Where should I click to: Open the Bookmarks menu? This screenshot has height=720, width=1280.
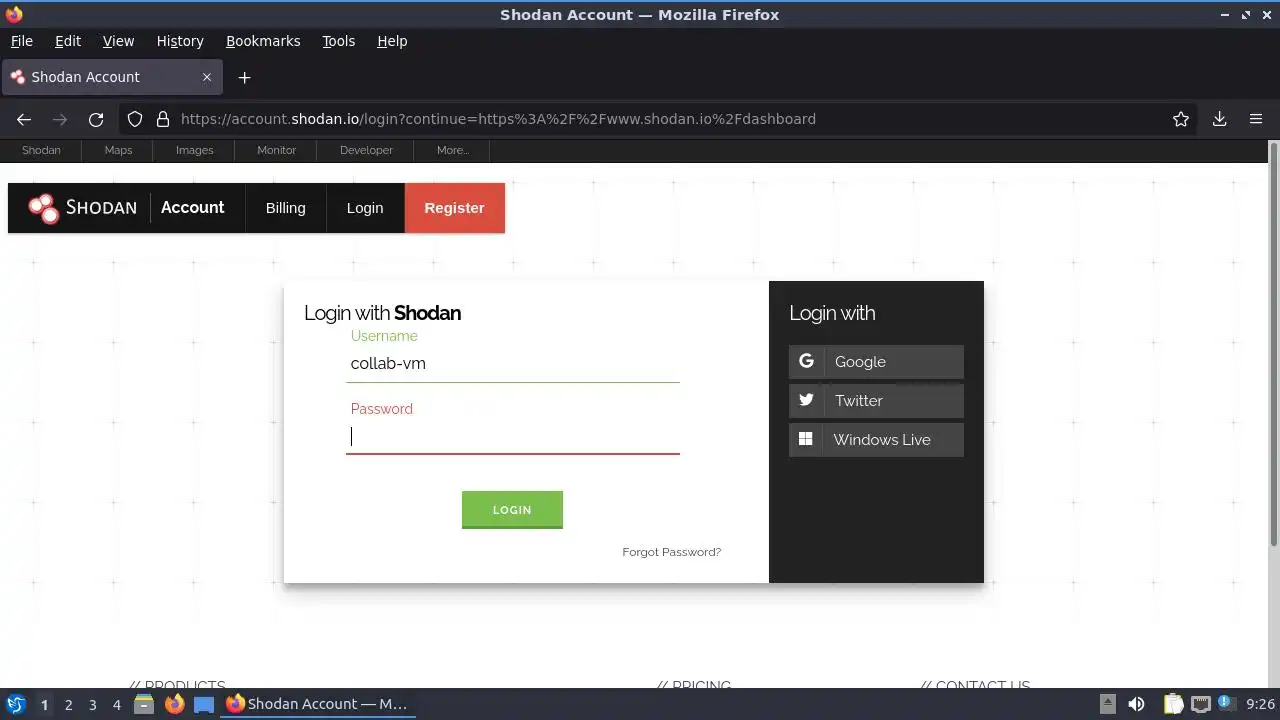coord(263,41)
